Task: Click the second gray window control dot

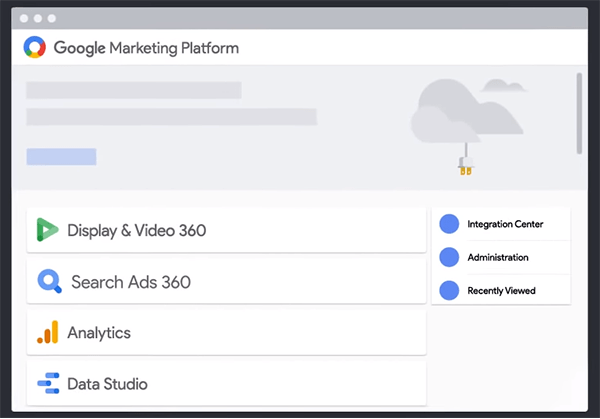Action: point(38,18)
